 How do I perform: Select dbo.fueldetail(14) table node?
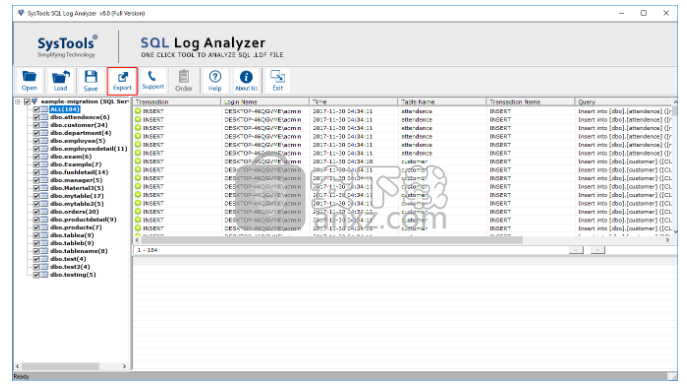[x=79, y=172]
